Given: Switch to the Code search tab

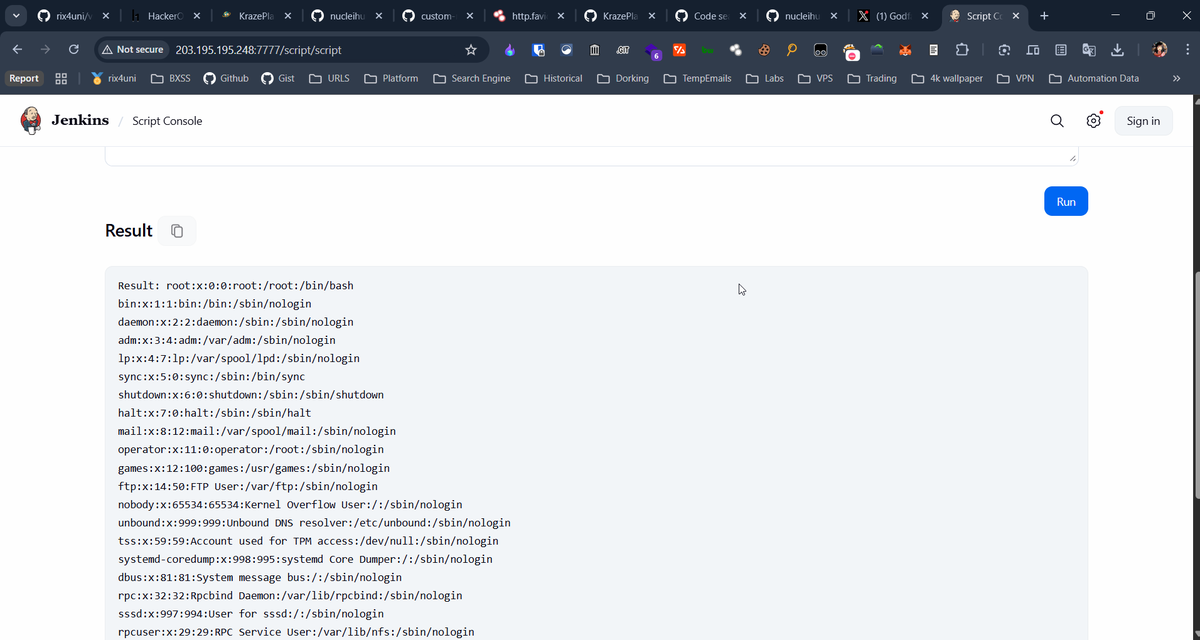Looking at the screenshot, I should pos(709,16).
